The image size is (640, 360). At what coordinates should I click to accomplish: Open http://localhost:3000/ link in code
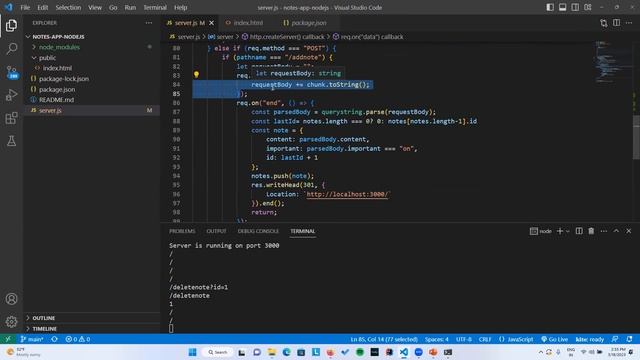347,194
